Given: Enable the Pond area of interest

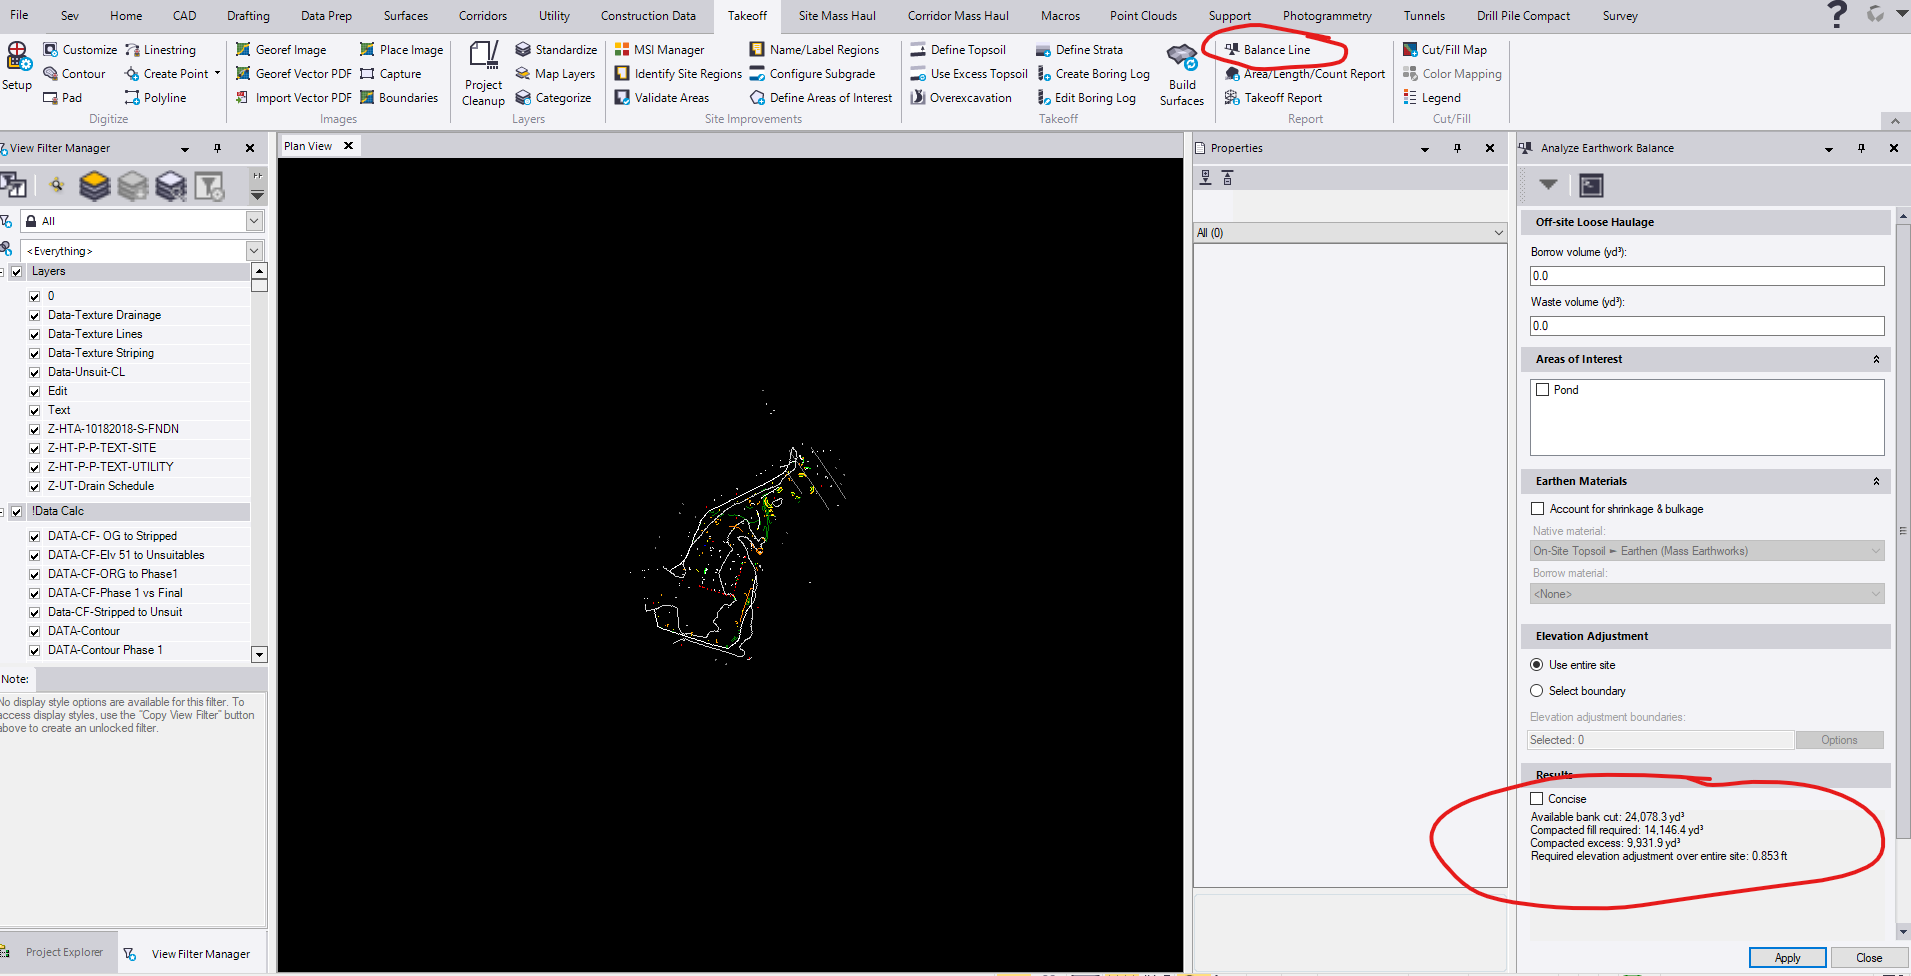Looking at the screenshot, I should tap(1542, 389).
